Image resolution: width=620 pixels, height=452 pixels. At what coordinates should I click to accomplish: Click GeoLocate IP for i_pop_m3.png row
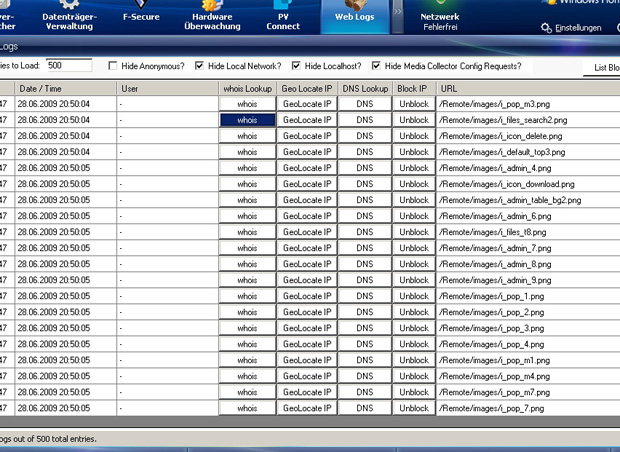pos(307,104)
